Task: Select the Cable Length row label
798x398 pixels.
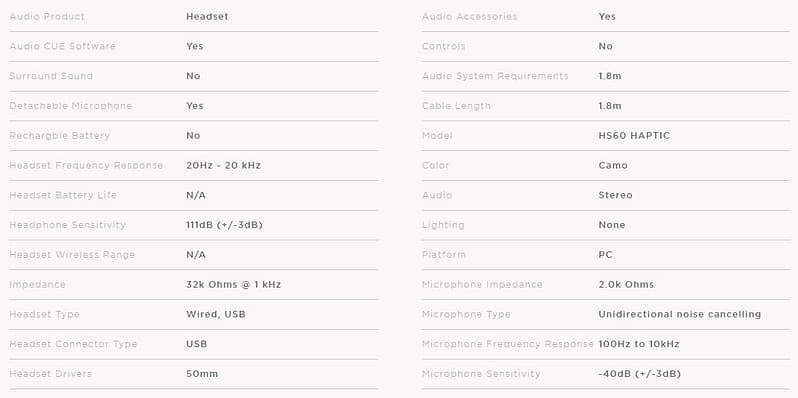Action: (456, 106)
